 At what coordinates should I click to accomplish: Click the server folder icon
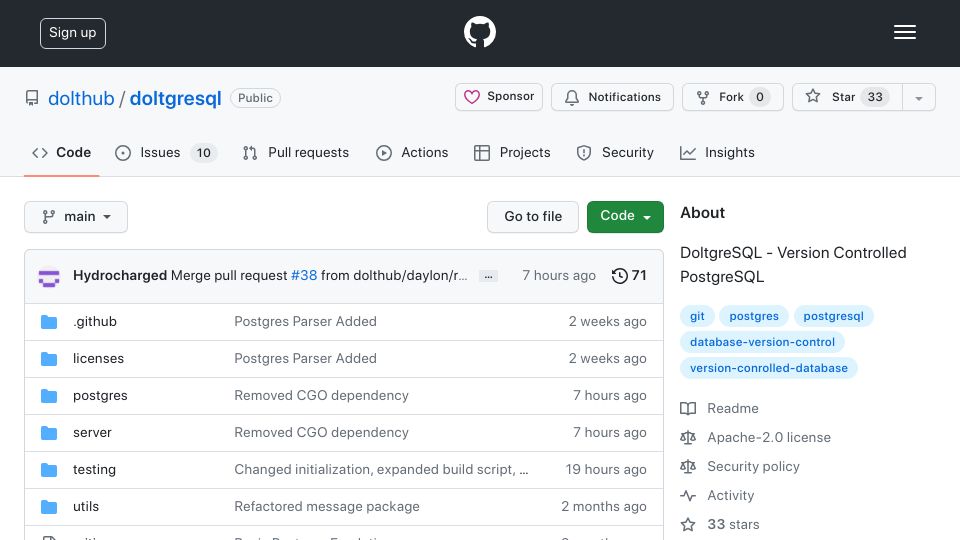(49, 433)
